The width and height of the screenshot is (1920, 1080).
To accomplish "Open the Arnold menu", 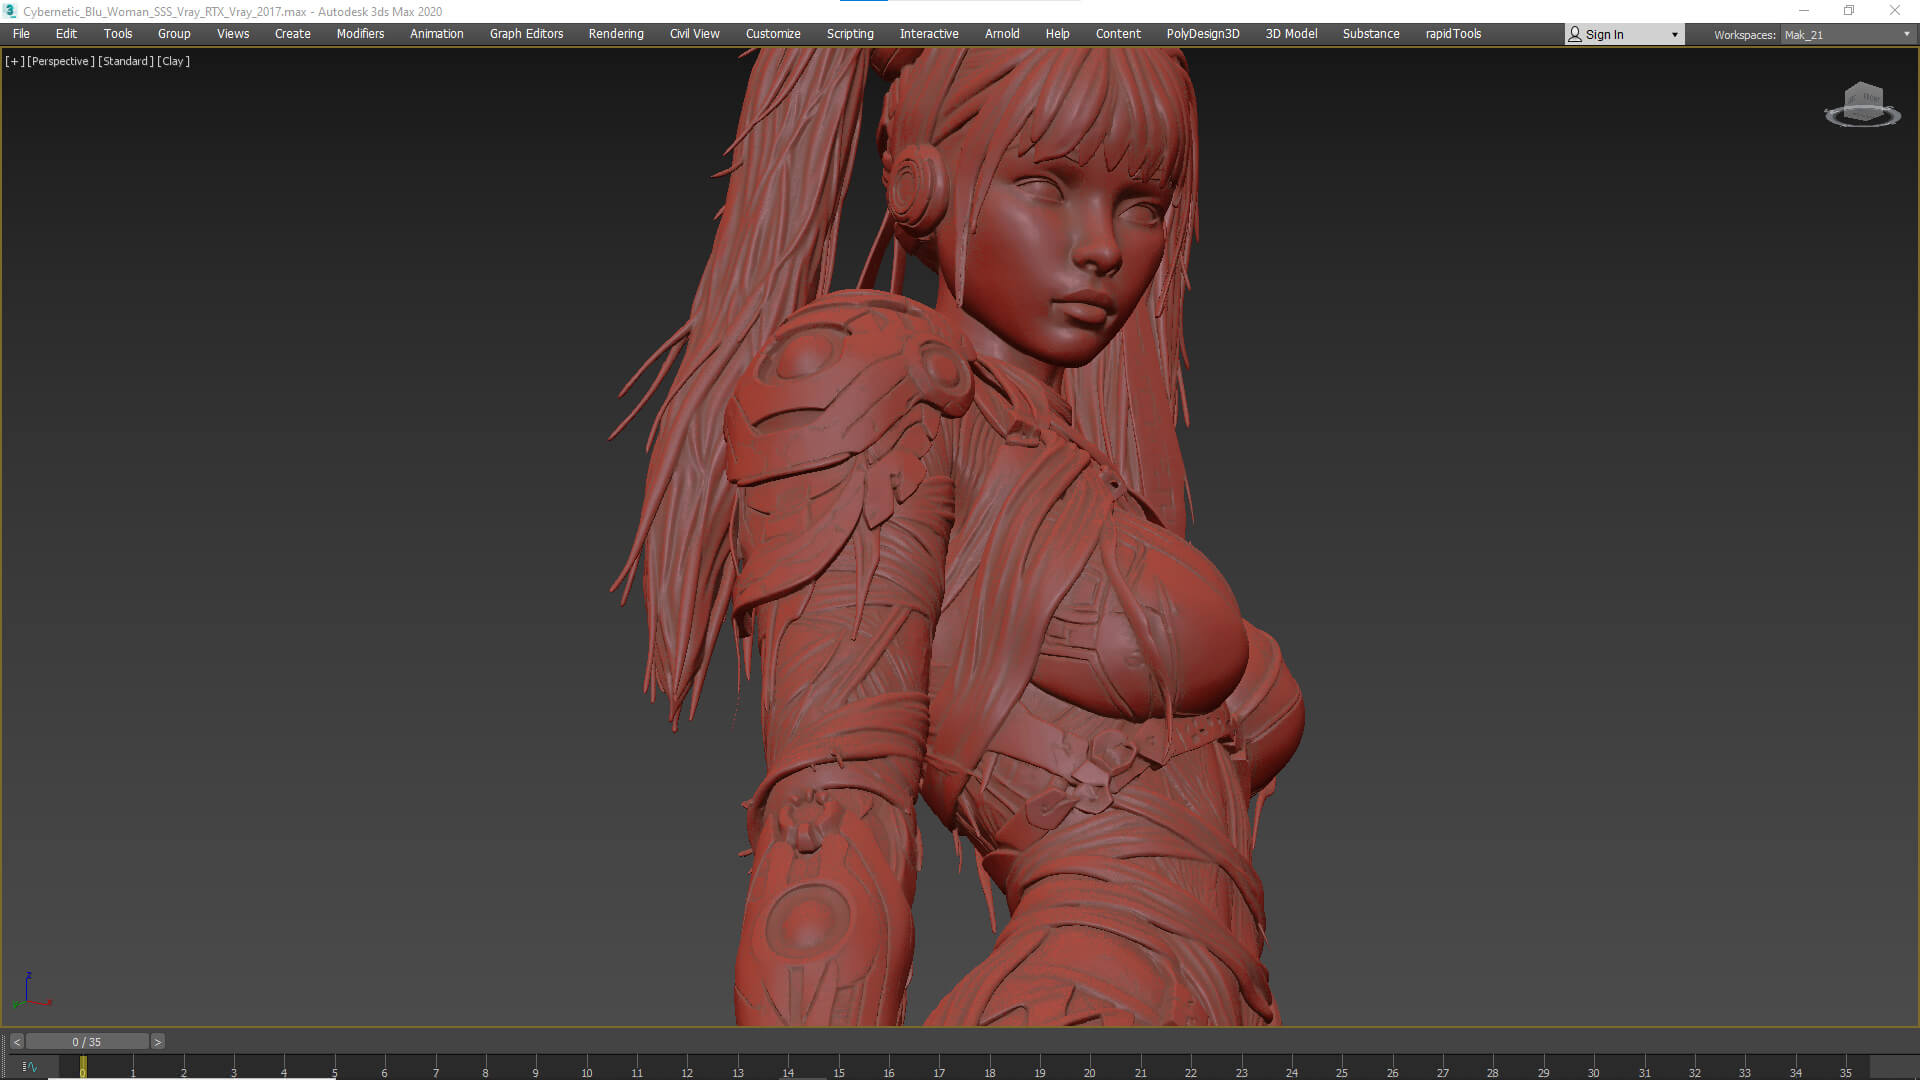I will pyautogui.click(x=1002, y=34).
